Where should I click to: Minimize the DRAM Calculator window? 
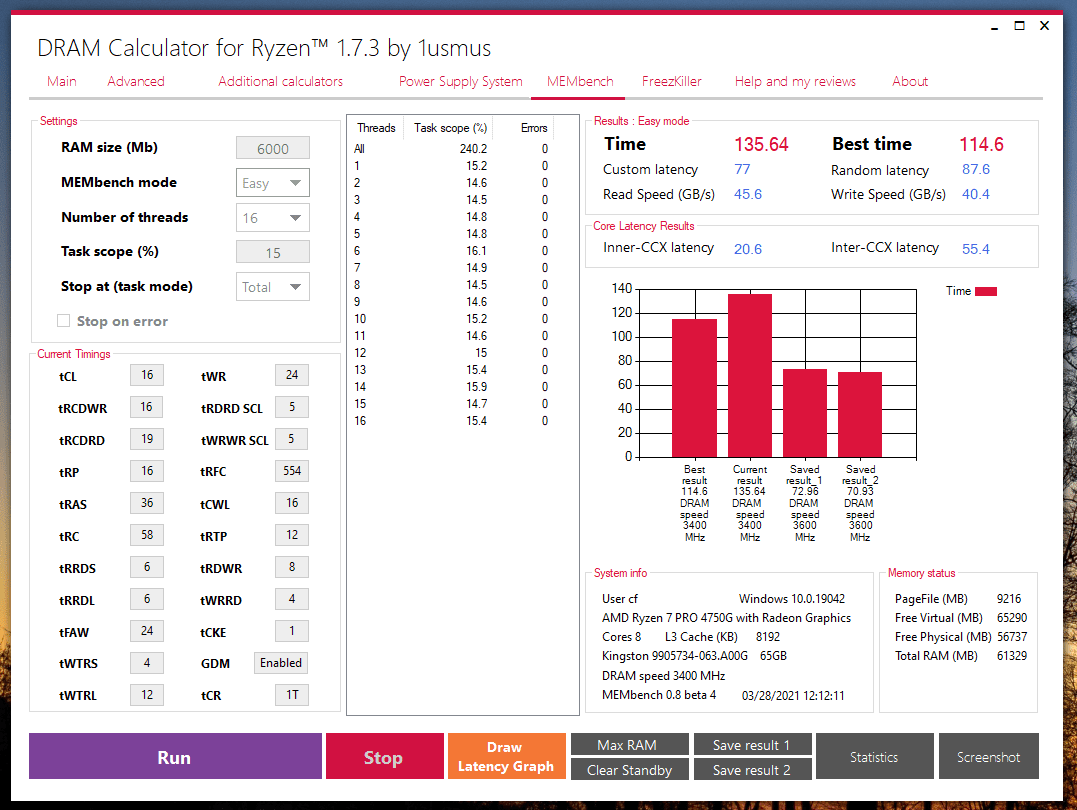click(994, 26)
